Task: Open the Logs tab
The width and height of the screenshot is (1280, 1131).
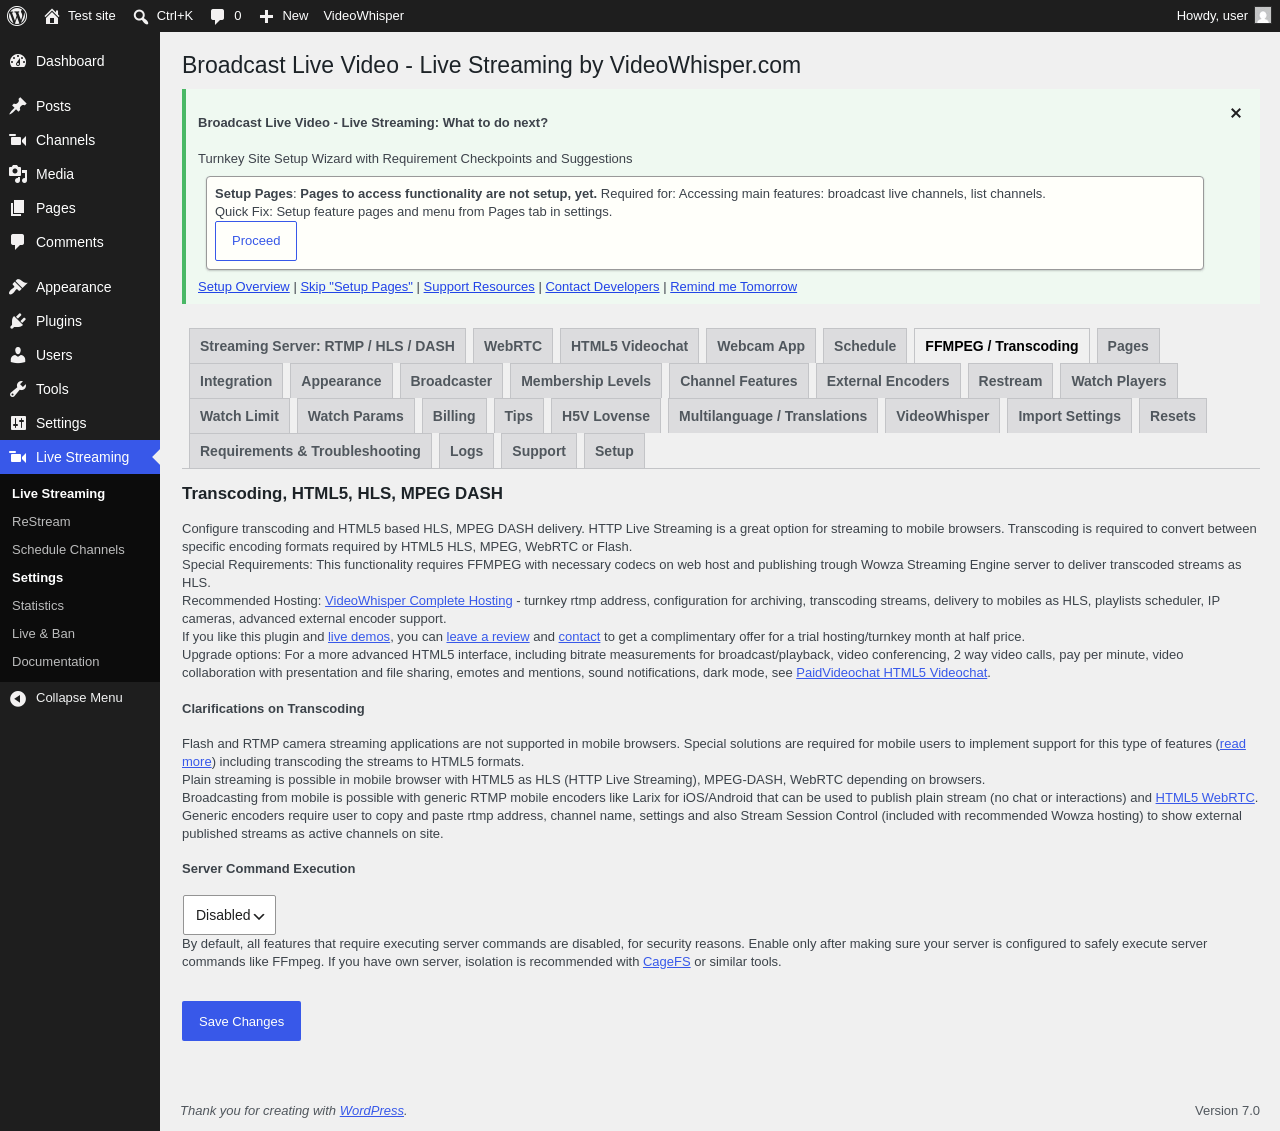Action: [x=466, y=451]
